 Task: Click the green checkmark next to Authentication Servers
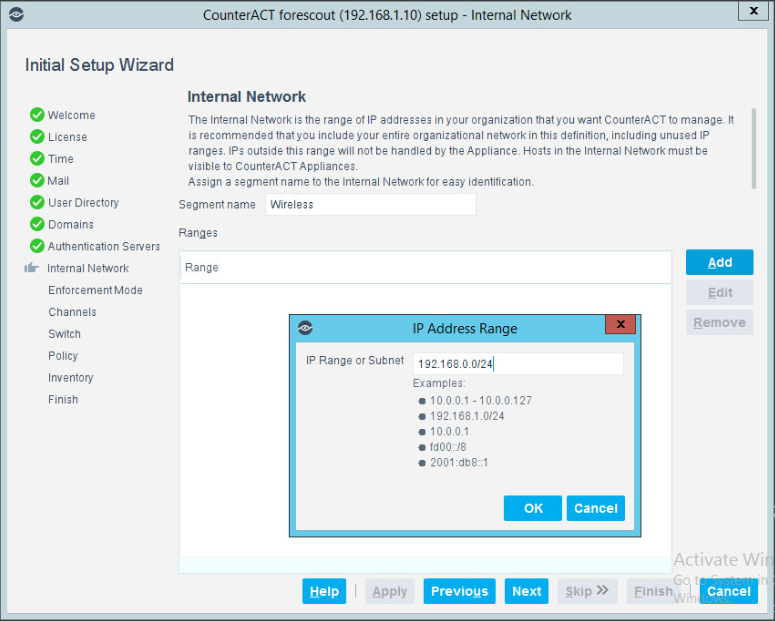point(37,246)
